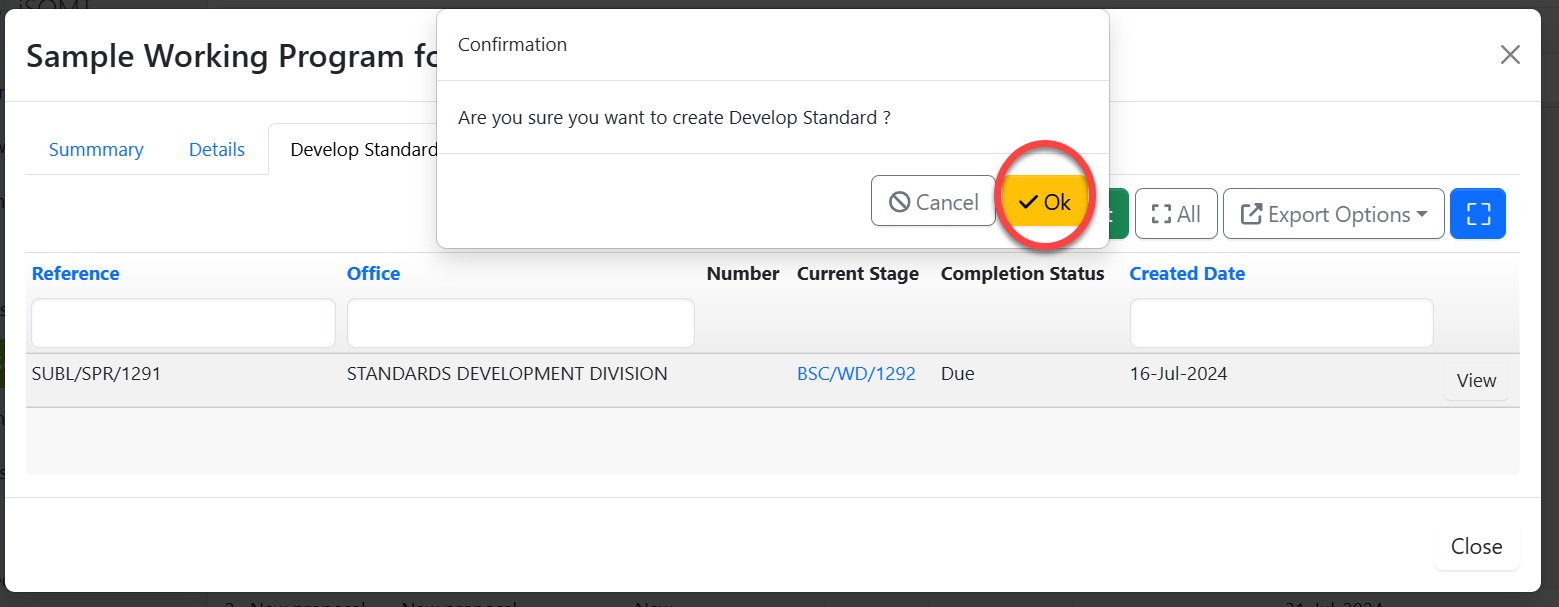Sort by Created Date column header
Image resolution: width=1559 pixels, height=607 pixels.
(1187, 273)
